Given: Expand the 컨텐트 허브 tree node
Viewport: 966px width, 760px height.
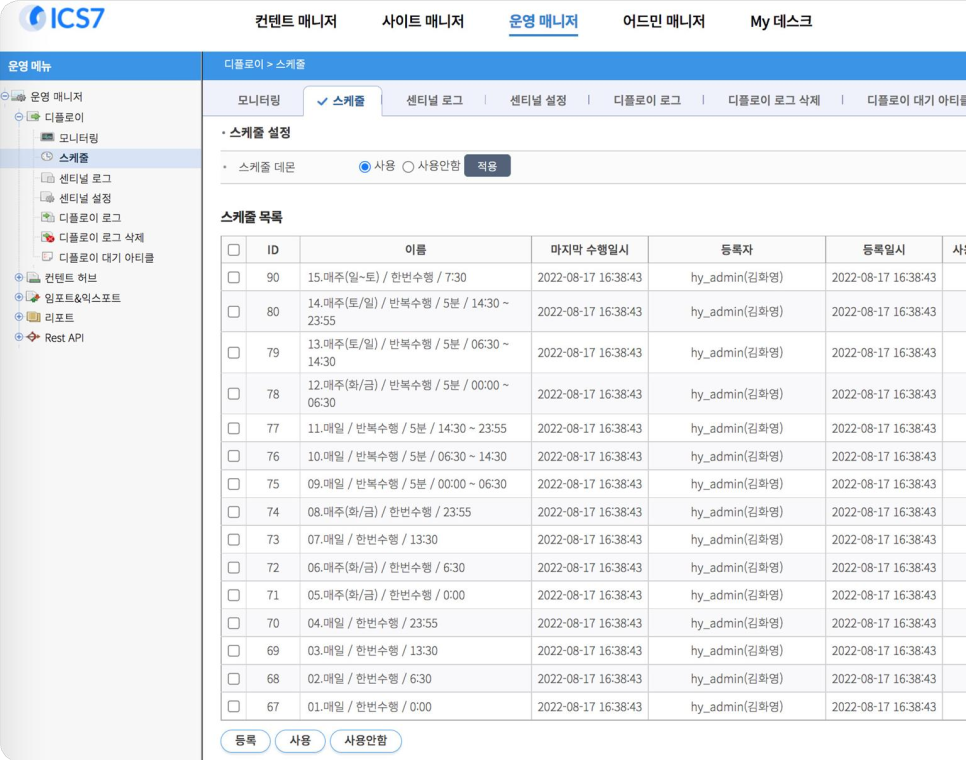Looking at the screenshot, I should [19, 277].
